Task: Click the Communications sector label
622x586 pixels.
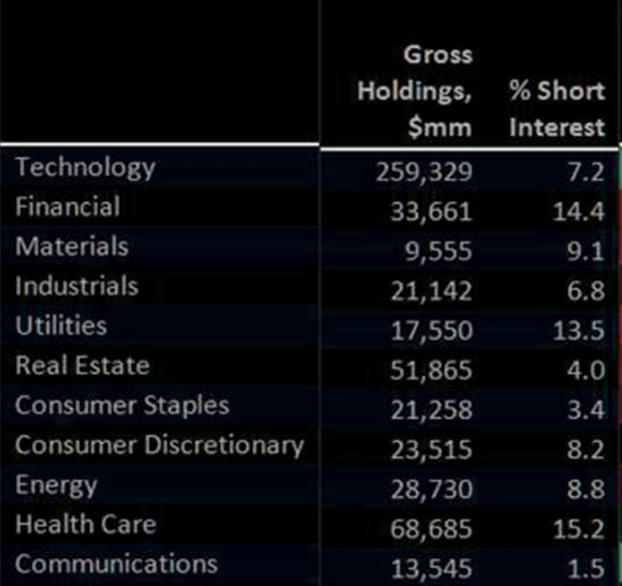Action: click(x=116, y=564)
